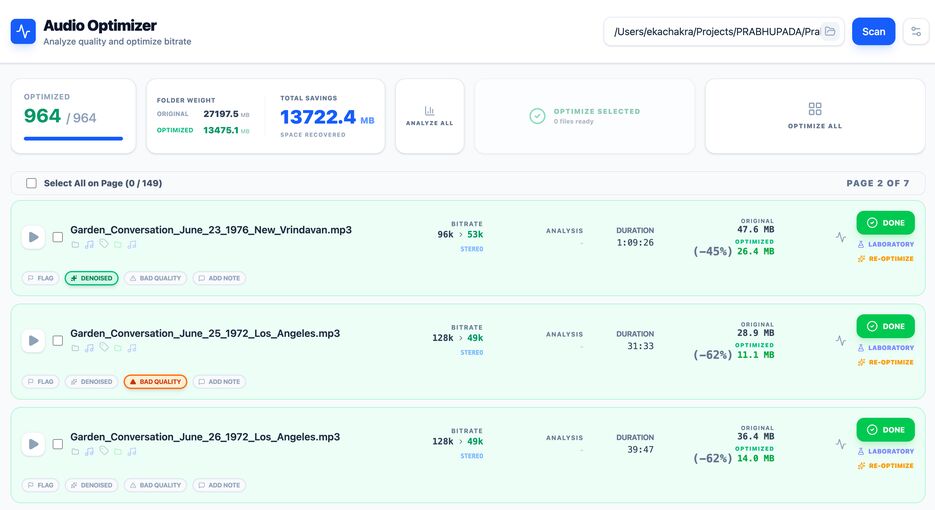Click the blue Scan button
The height and width of the screenshot is (510, 935).
coord(874,32)
